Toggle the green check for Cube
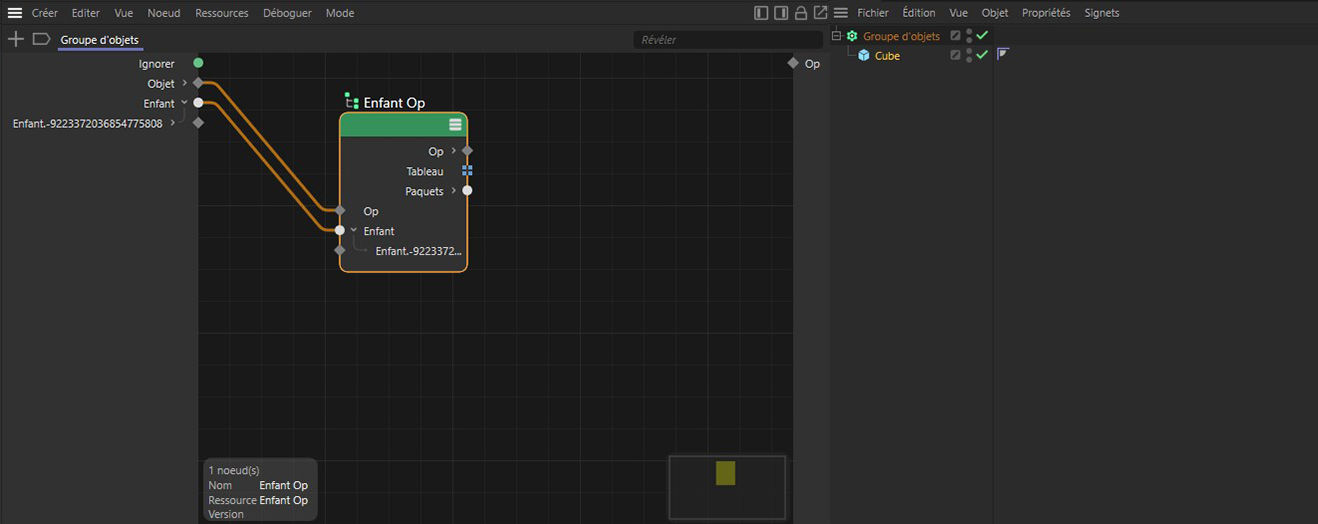The image size is (1318, 524). (x=982, y=55)
